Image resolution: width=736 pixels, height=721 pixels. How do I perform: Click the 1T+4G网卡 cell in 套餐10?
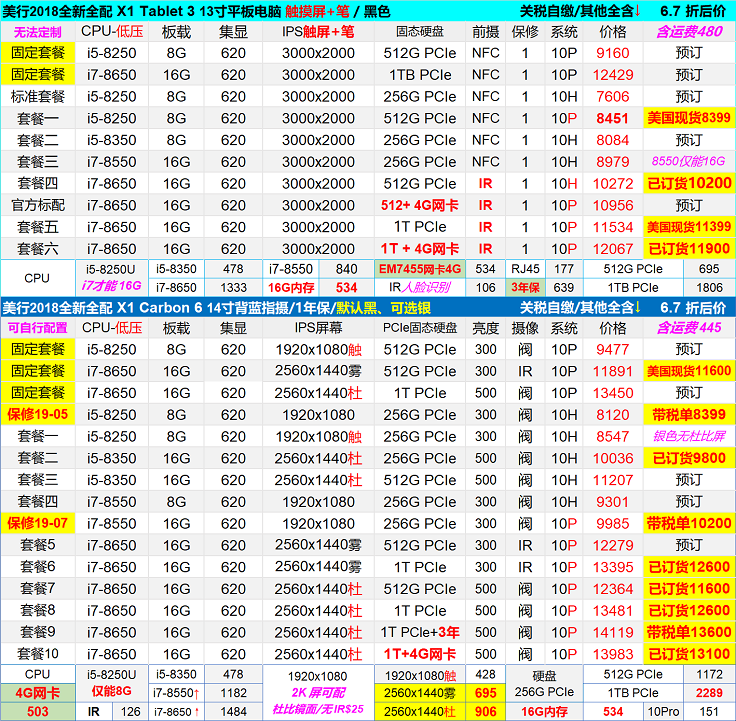pos(420,654)
